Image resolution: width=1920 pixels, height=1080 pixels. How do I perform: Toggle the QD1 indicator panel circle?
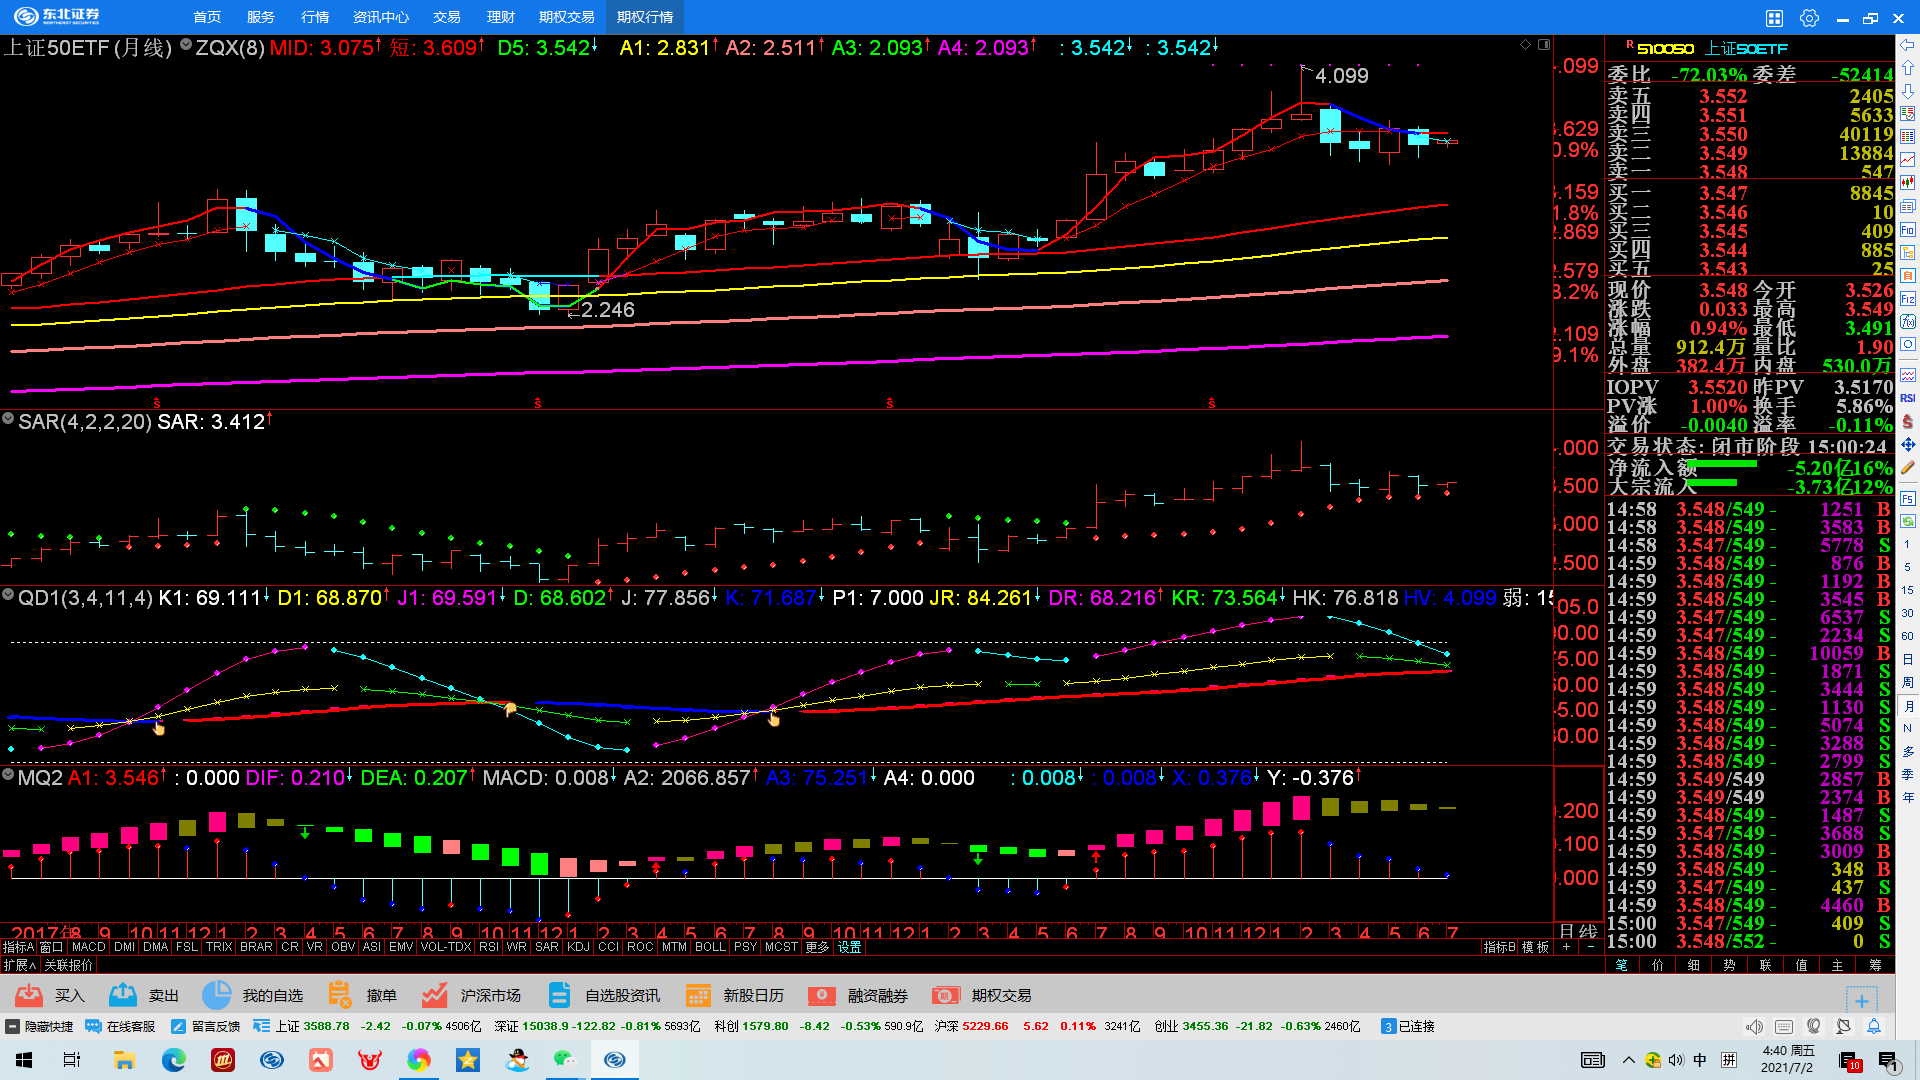pyautogui.click(x=8, y=595)
